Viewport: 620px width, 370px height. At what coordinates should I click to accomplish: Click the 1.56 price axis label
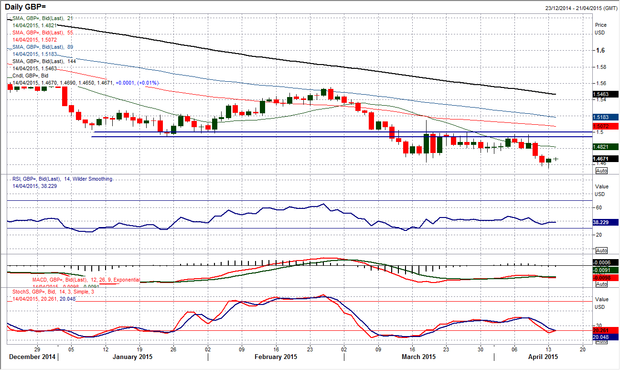click(601, 83)
